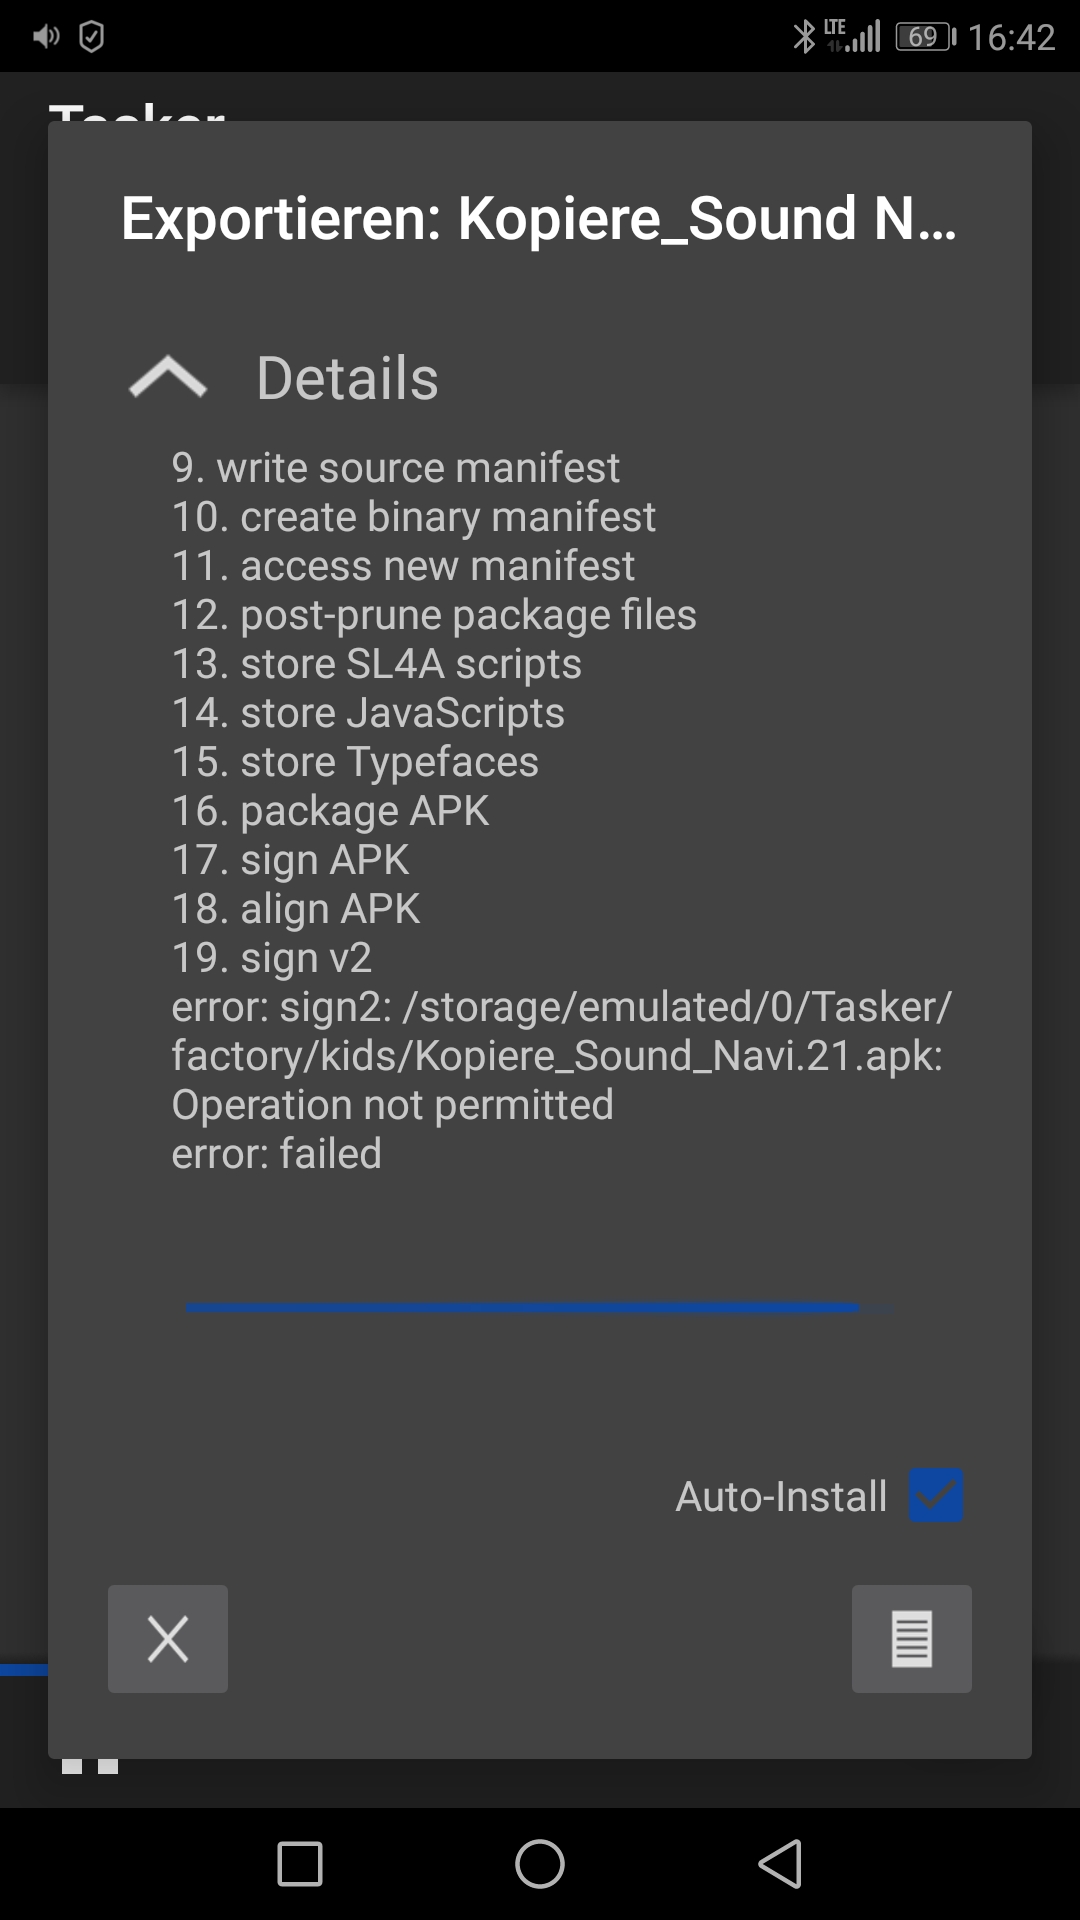This screenshot has width=1080, height=1920.
Task: Tap the '16. package APK' step line
Action: click(331, 811)
